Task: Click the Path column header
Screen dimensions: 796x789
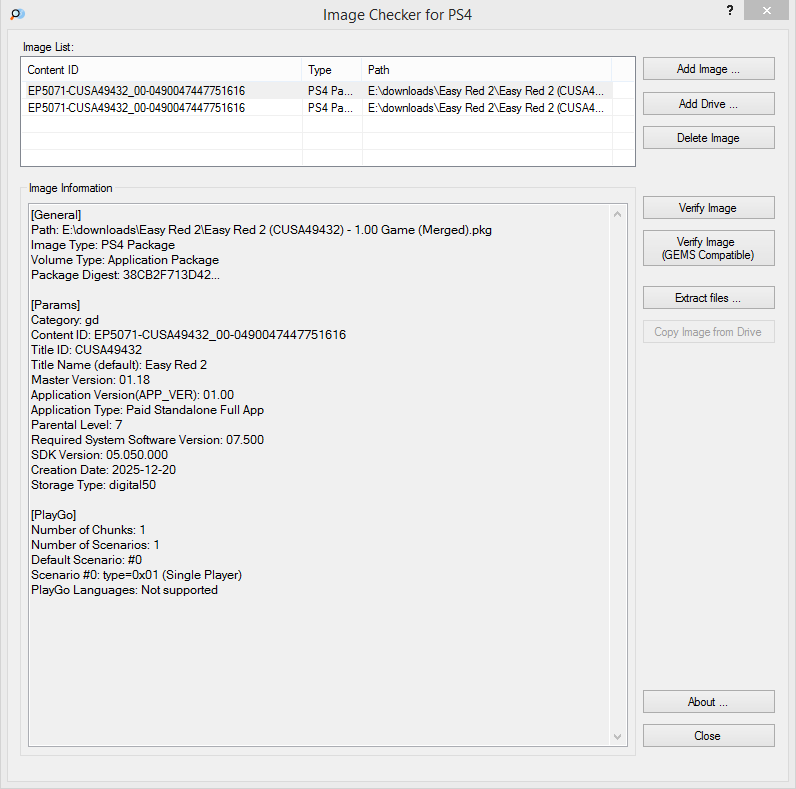Action: pos(487,70)
